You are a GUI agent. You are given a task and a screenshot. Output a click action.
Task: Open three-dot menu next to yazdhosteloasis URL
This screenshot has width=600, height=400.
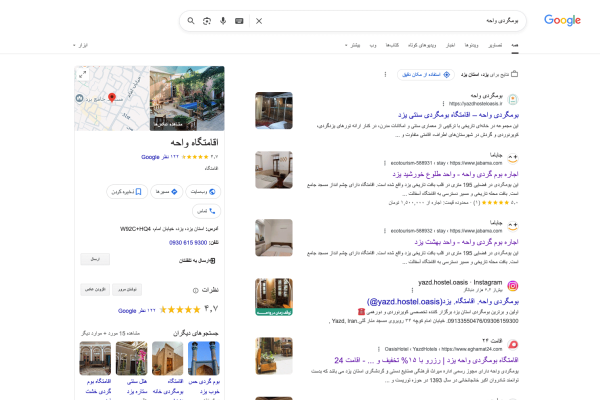point(443,103)
